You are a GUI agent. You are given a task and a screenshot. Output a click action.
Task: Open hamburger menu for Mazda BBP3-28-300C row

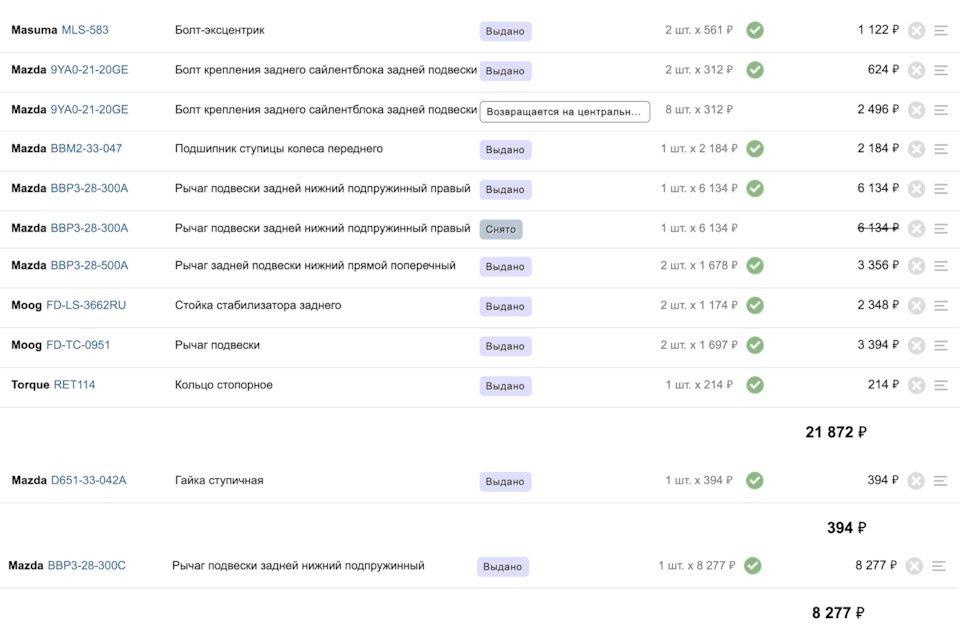[x=939, y=566]
